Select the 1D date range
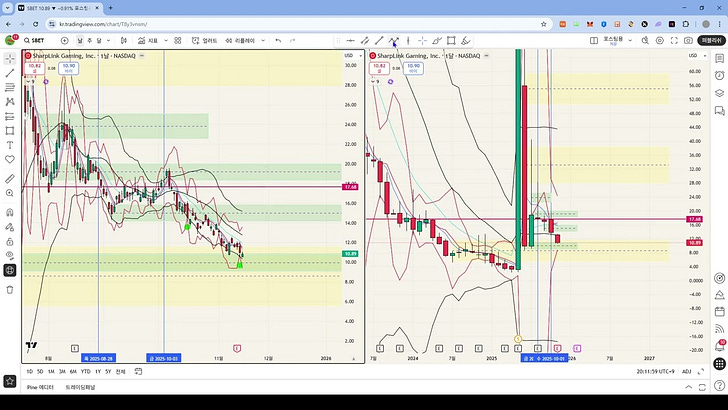The width and height of the screenshot is (728, 410). (x=29, y=371)
